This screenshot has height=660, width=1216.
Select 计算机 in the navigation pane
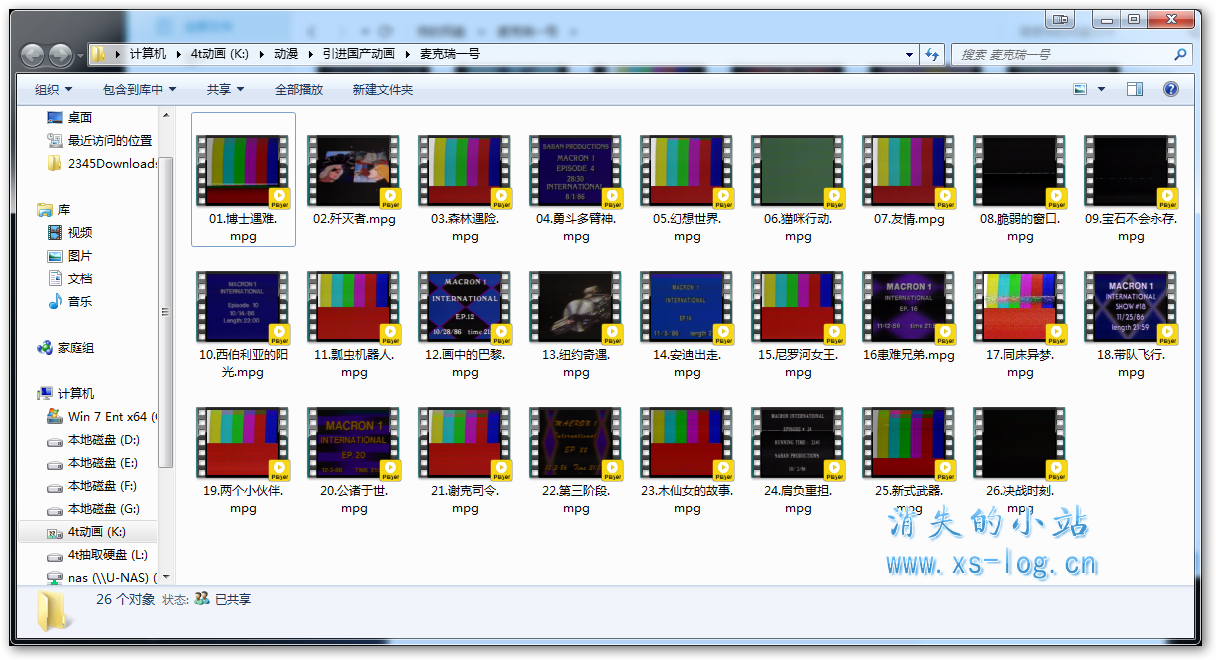[66, 394]
